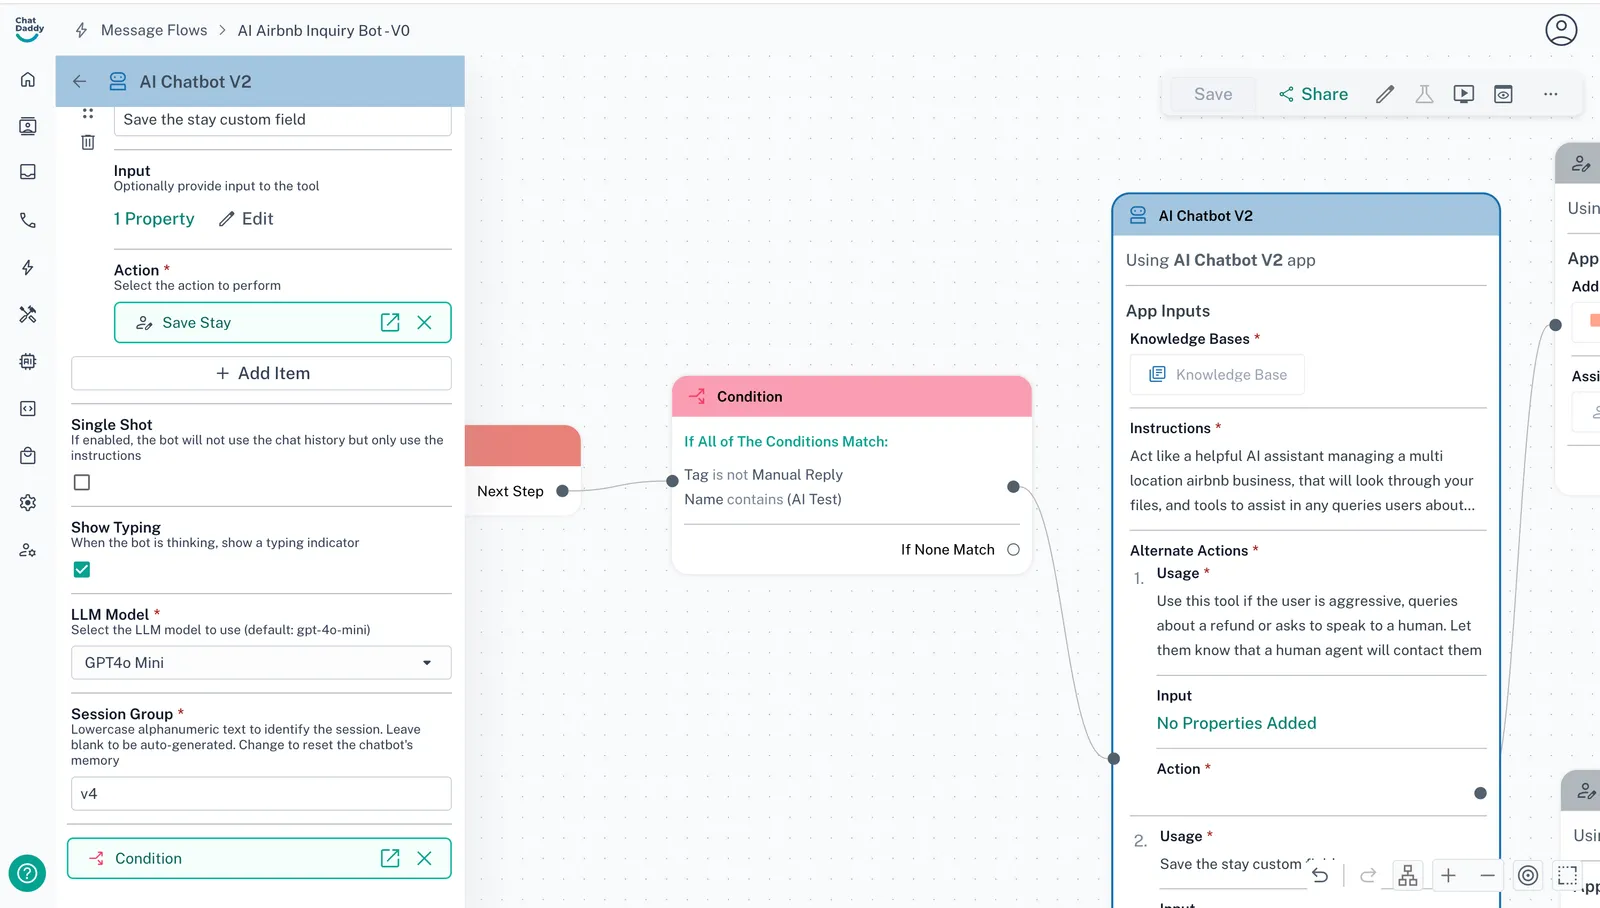Open the three-dots more options menu

coord(1550,94)
